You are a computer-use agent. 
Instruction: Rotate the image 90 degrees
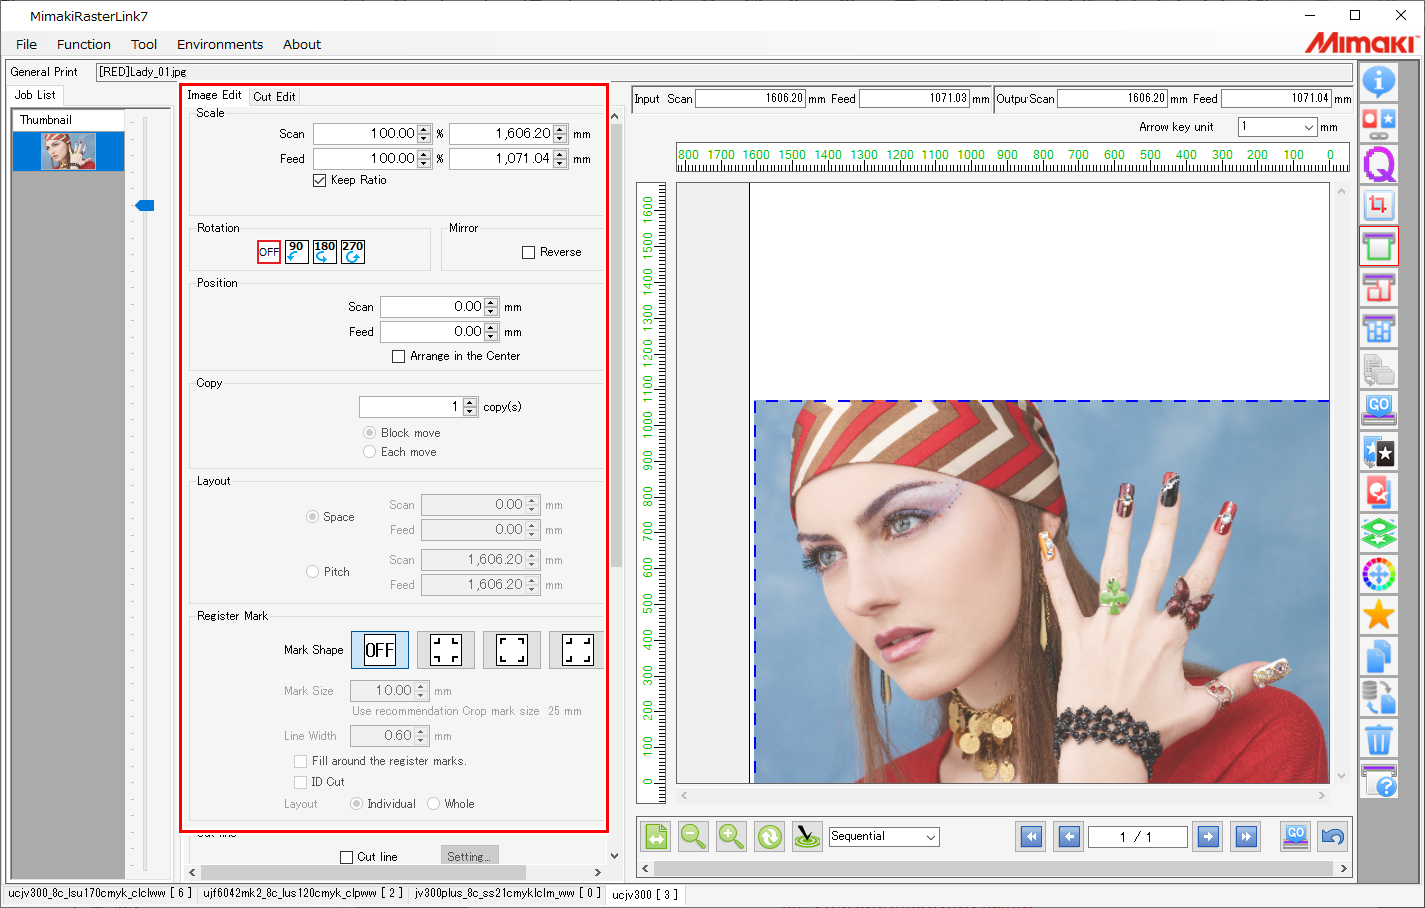click(x=295, y=251)
